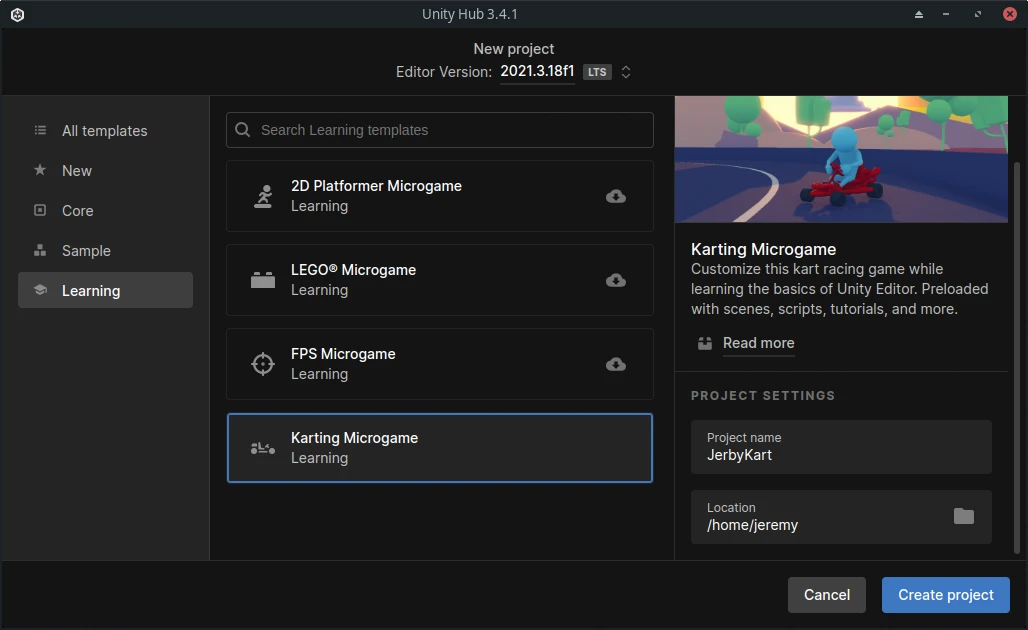Click the PROJECT SETTINGS heading
The width and height of the screenshot is (1028, 630).
tap(763, 395)
